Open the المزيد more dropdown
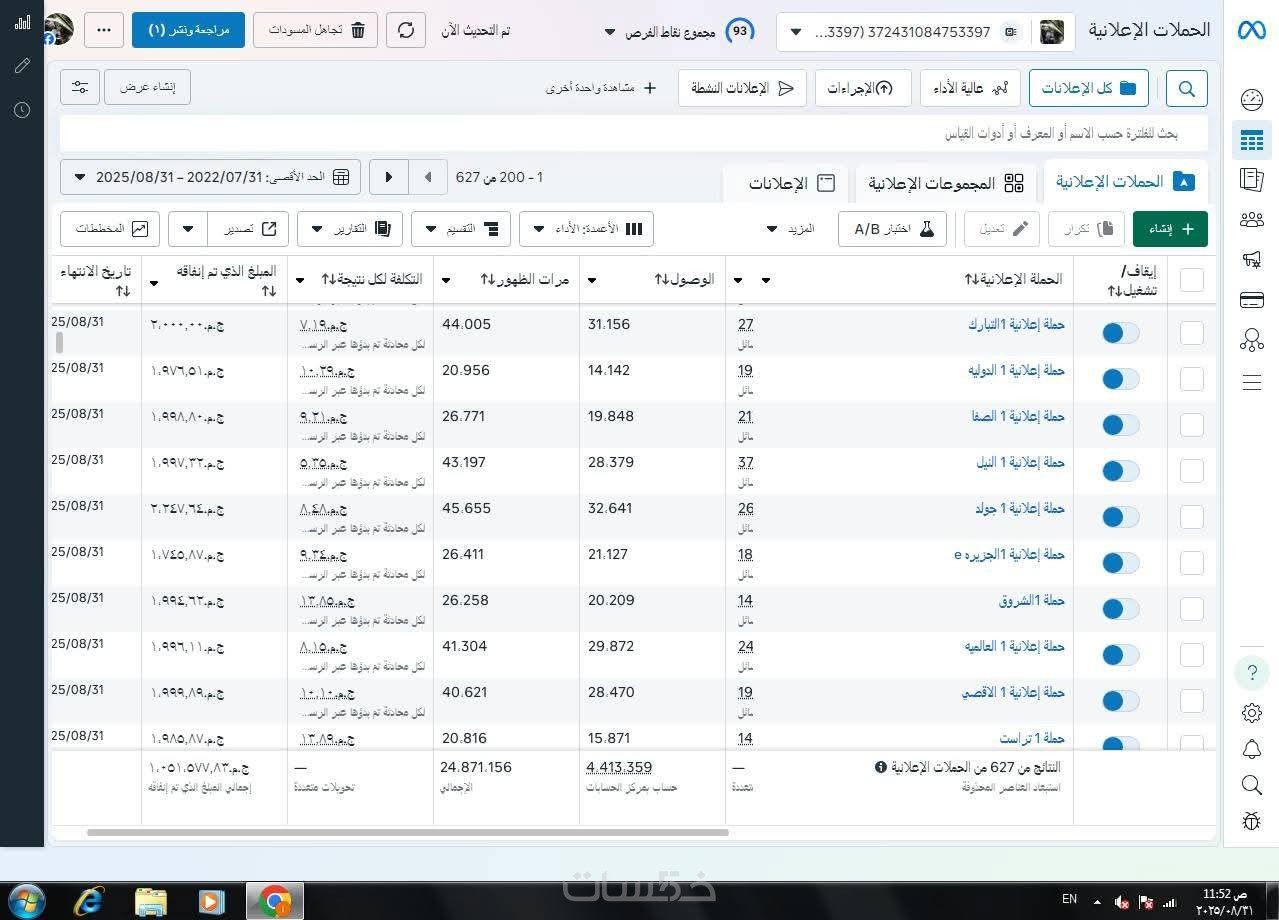The height and width of the screenshot is (920, 1279). point(790,229)
